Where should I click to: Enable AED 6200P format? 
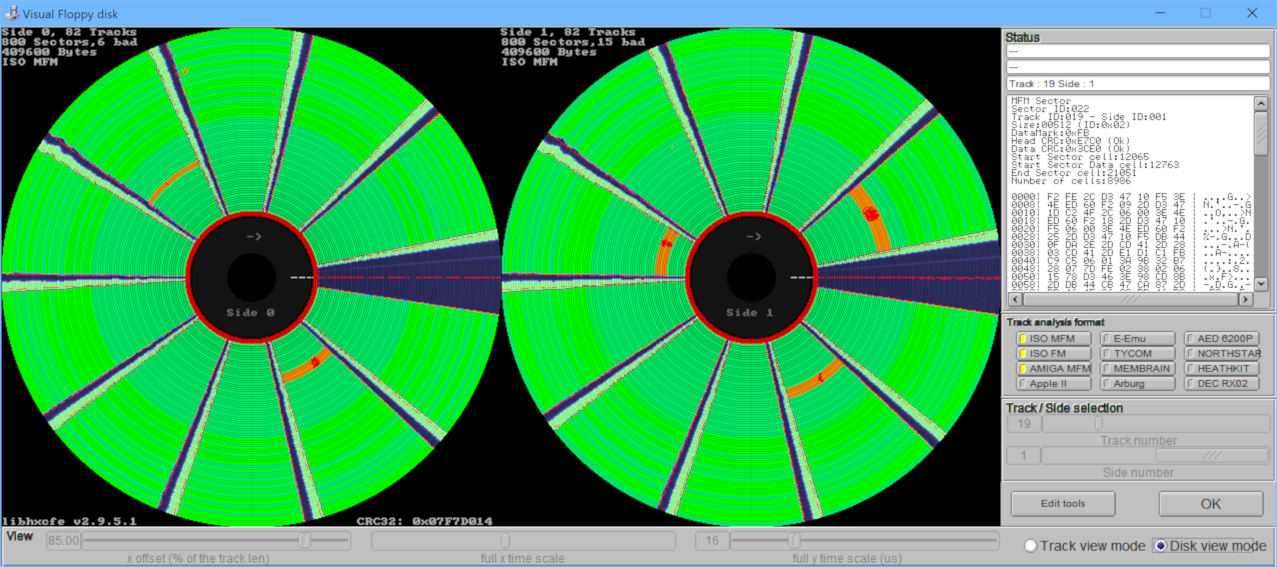1222,338
